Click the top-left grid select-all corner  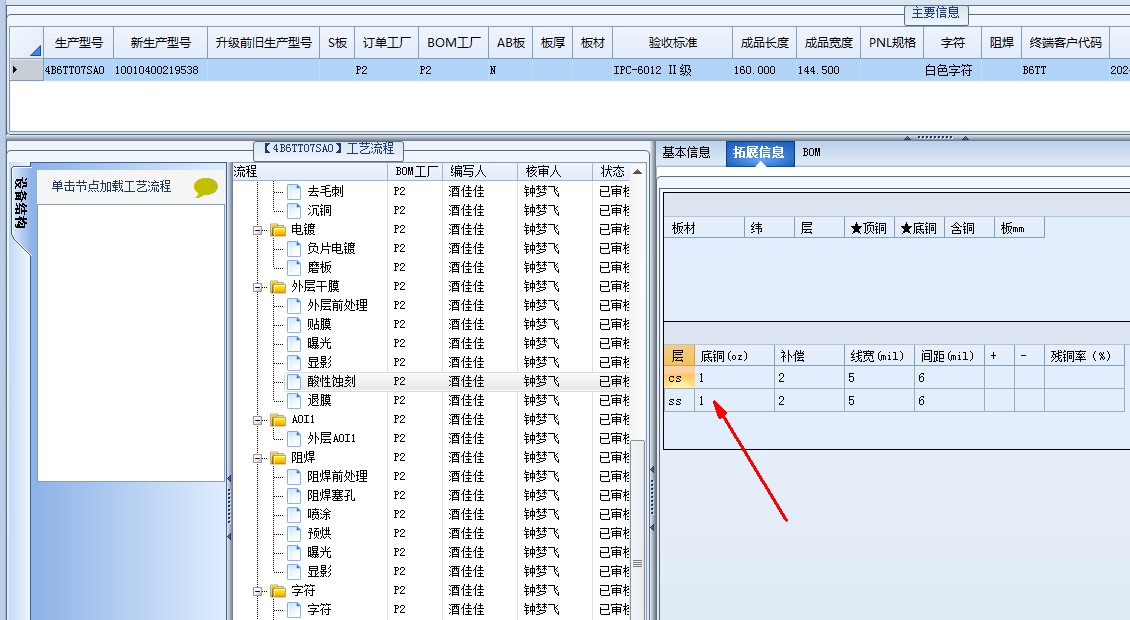pos(26,43)
